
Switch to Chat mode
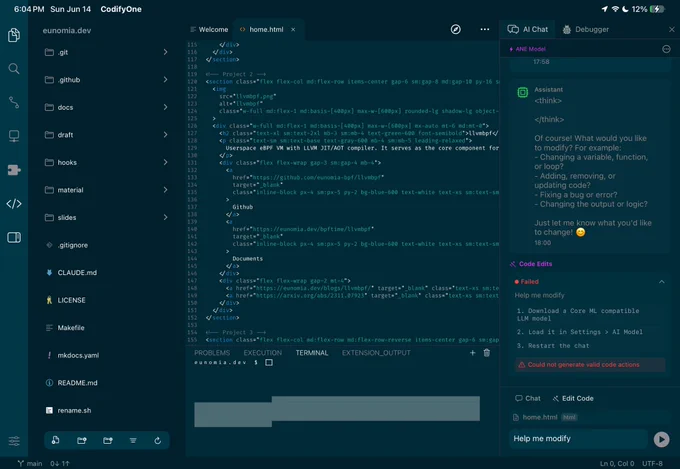pyautogui.click(x=528, y=398)
